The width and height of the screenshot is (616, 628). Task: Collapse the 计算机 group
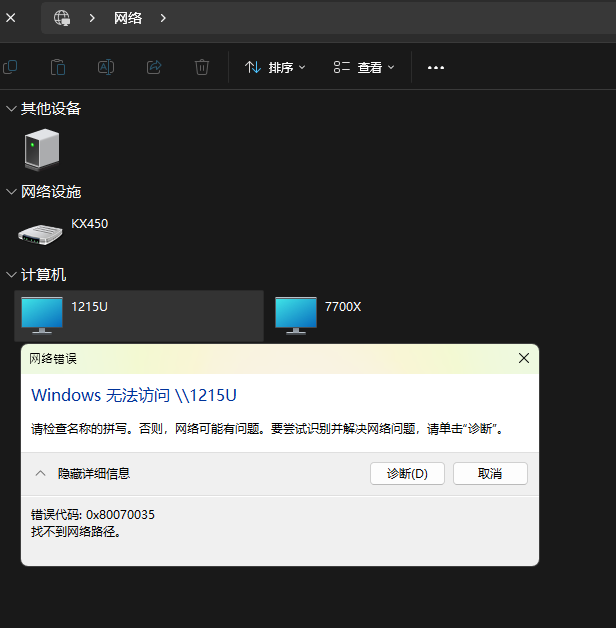pos(11,275)
